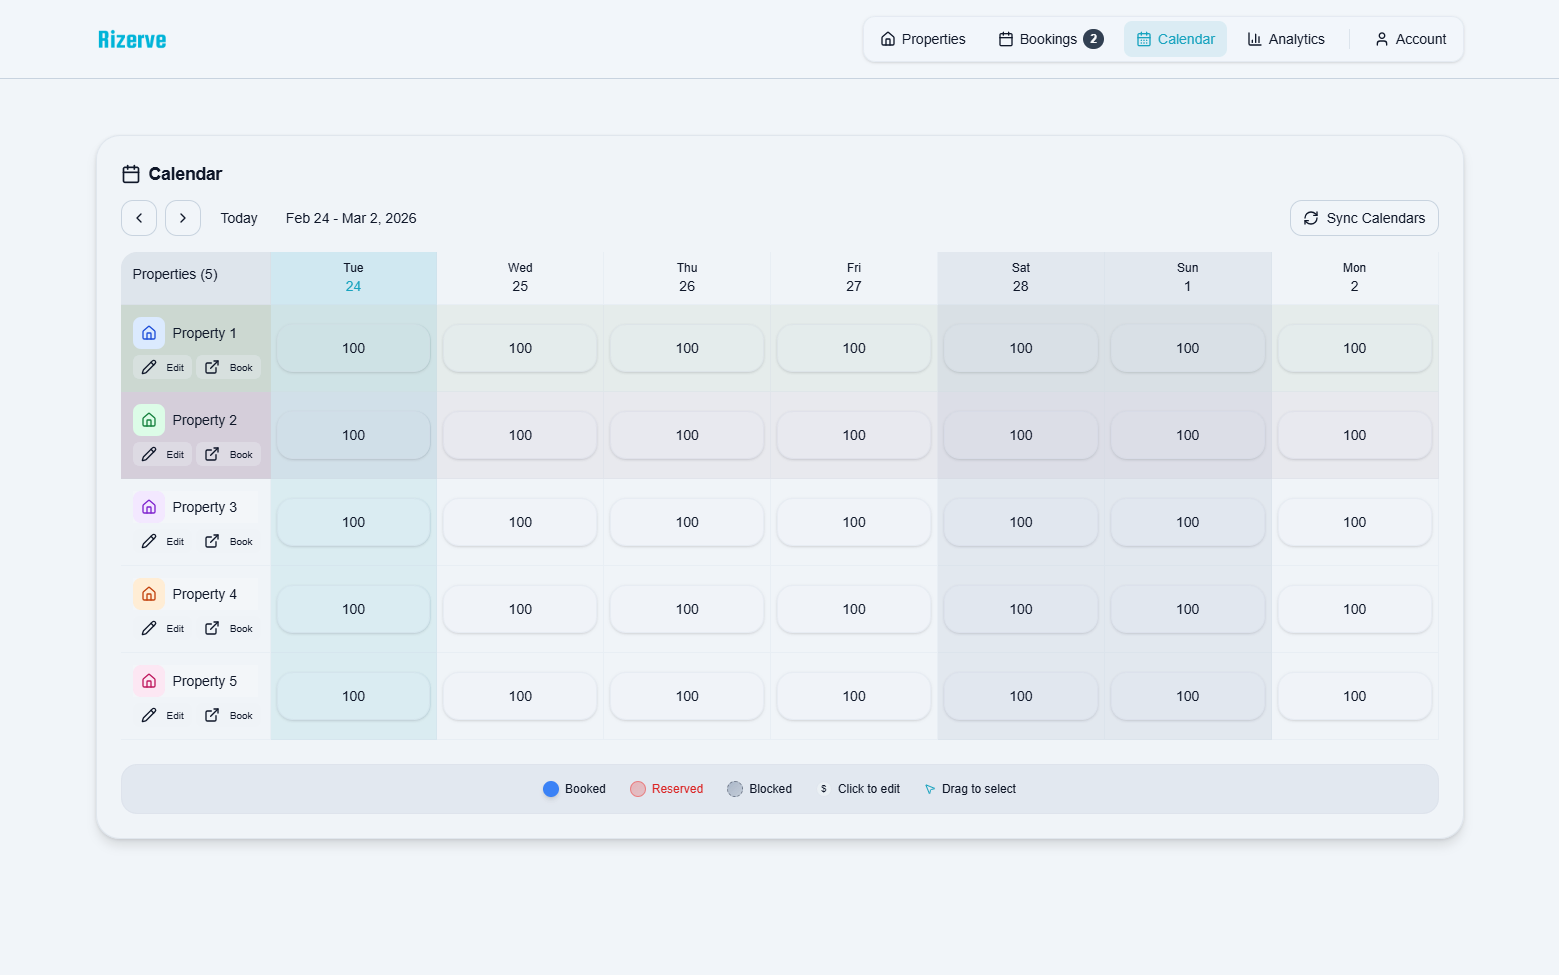Click the refresh icon on Sync Calendars
The image size is (1559, 975).
[x=1311, y=218]
